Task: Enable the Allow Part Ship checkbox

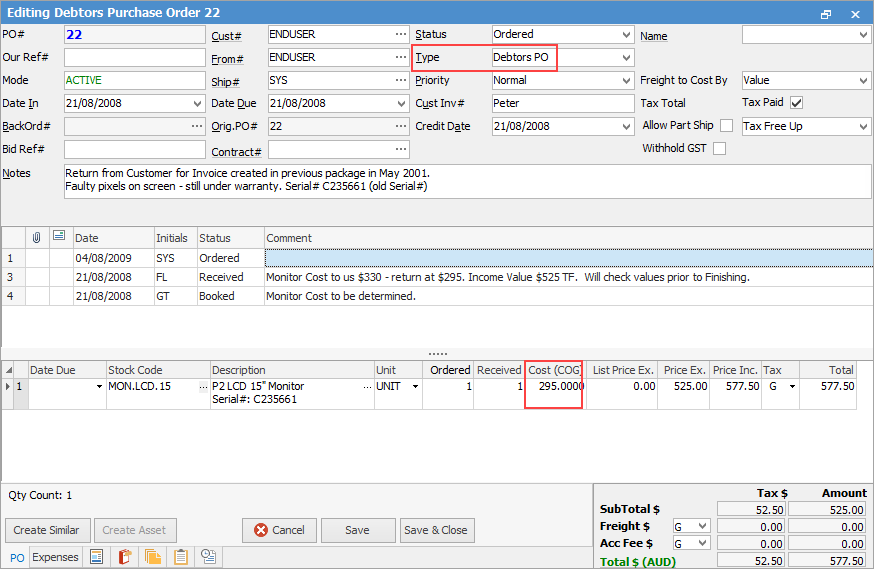Action: pyautogui.click(x=726, y=126)
